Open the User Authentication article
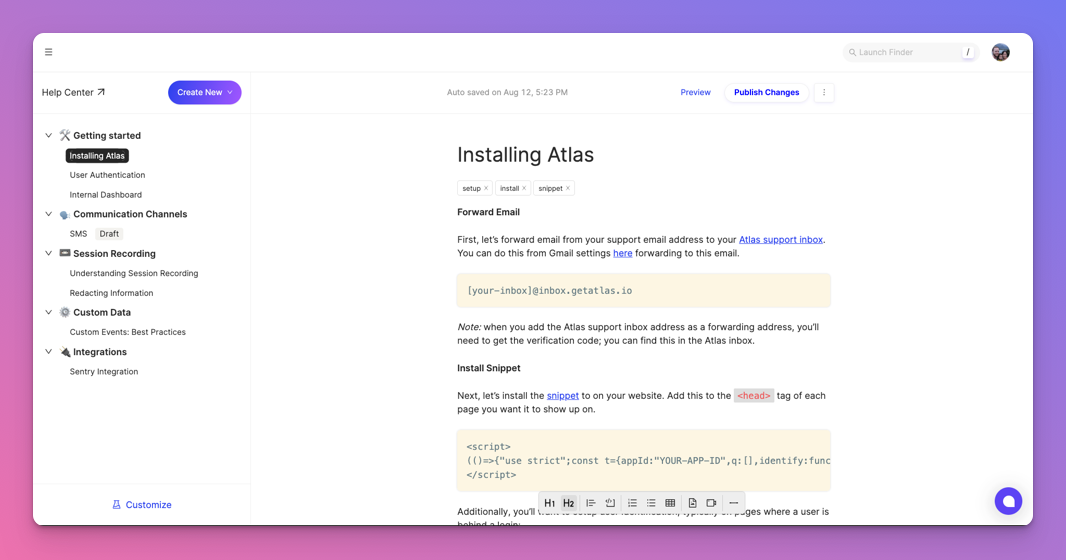The image size is (1066, 560). click(x=107, y=175)
